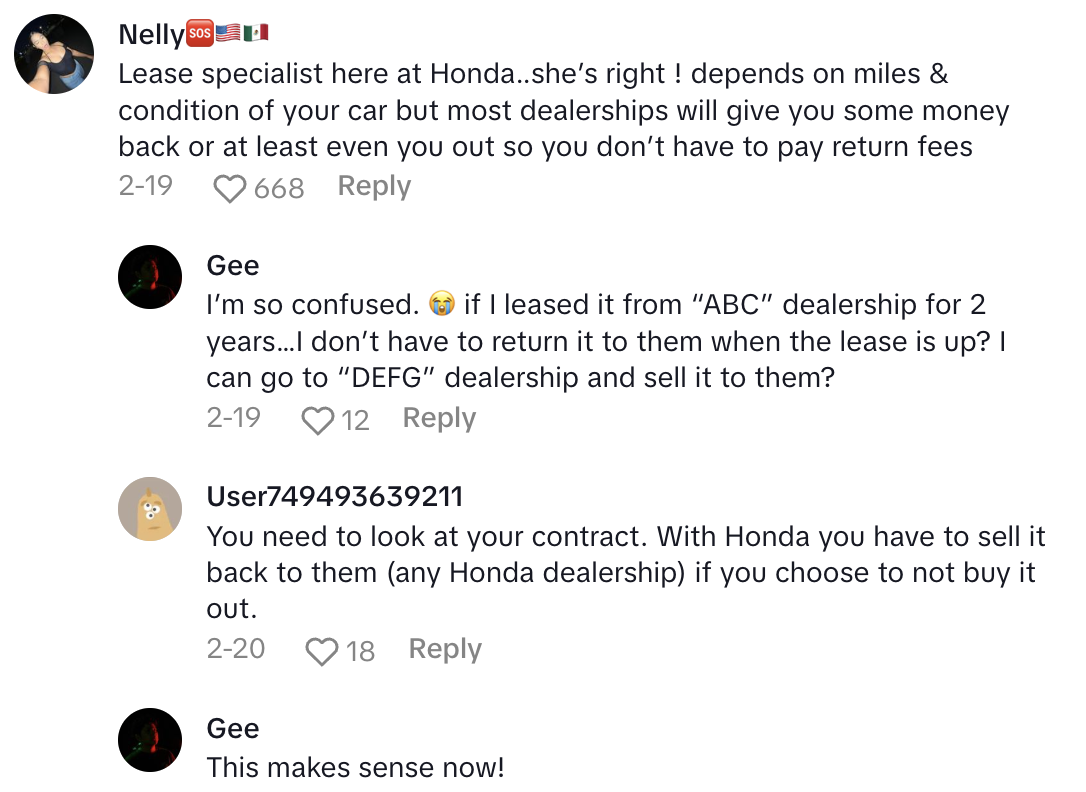Image resolution: width=1086 pixels, height=792 pixels.
Task: Open the Nelly username link
Action: click(151, 34)
